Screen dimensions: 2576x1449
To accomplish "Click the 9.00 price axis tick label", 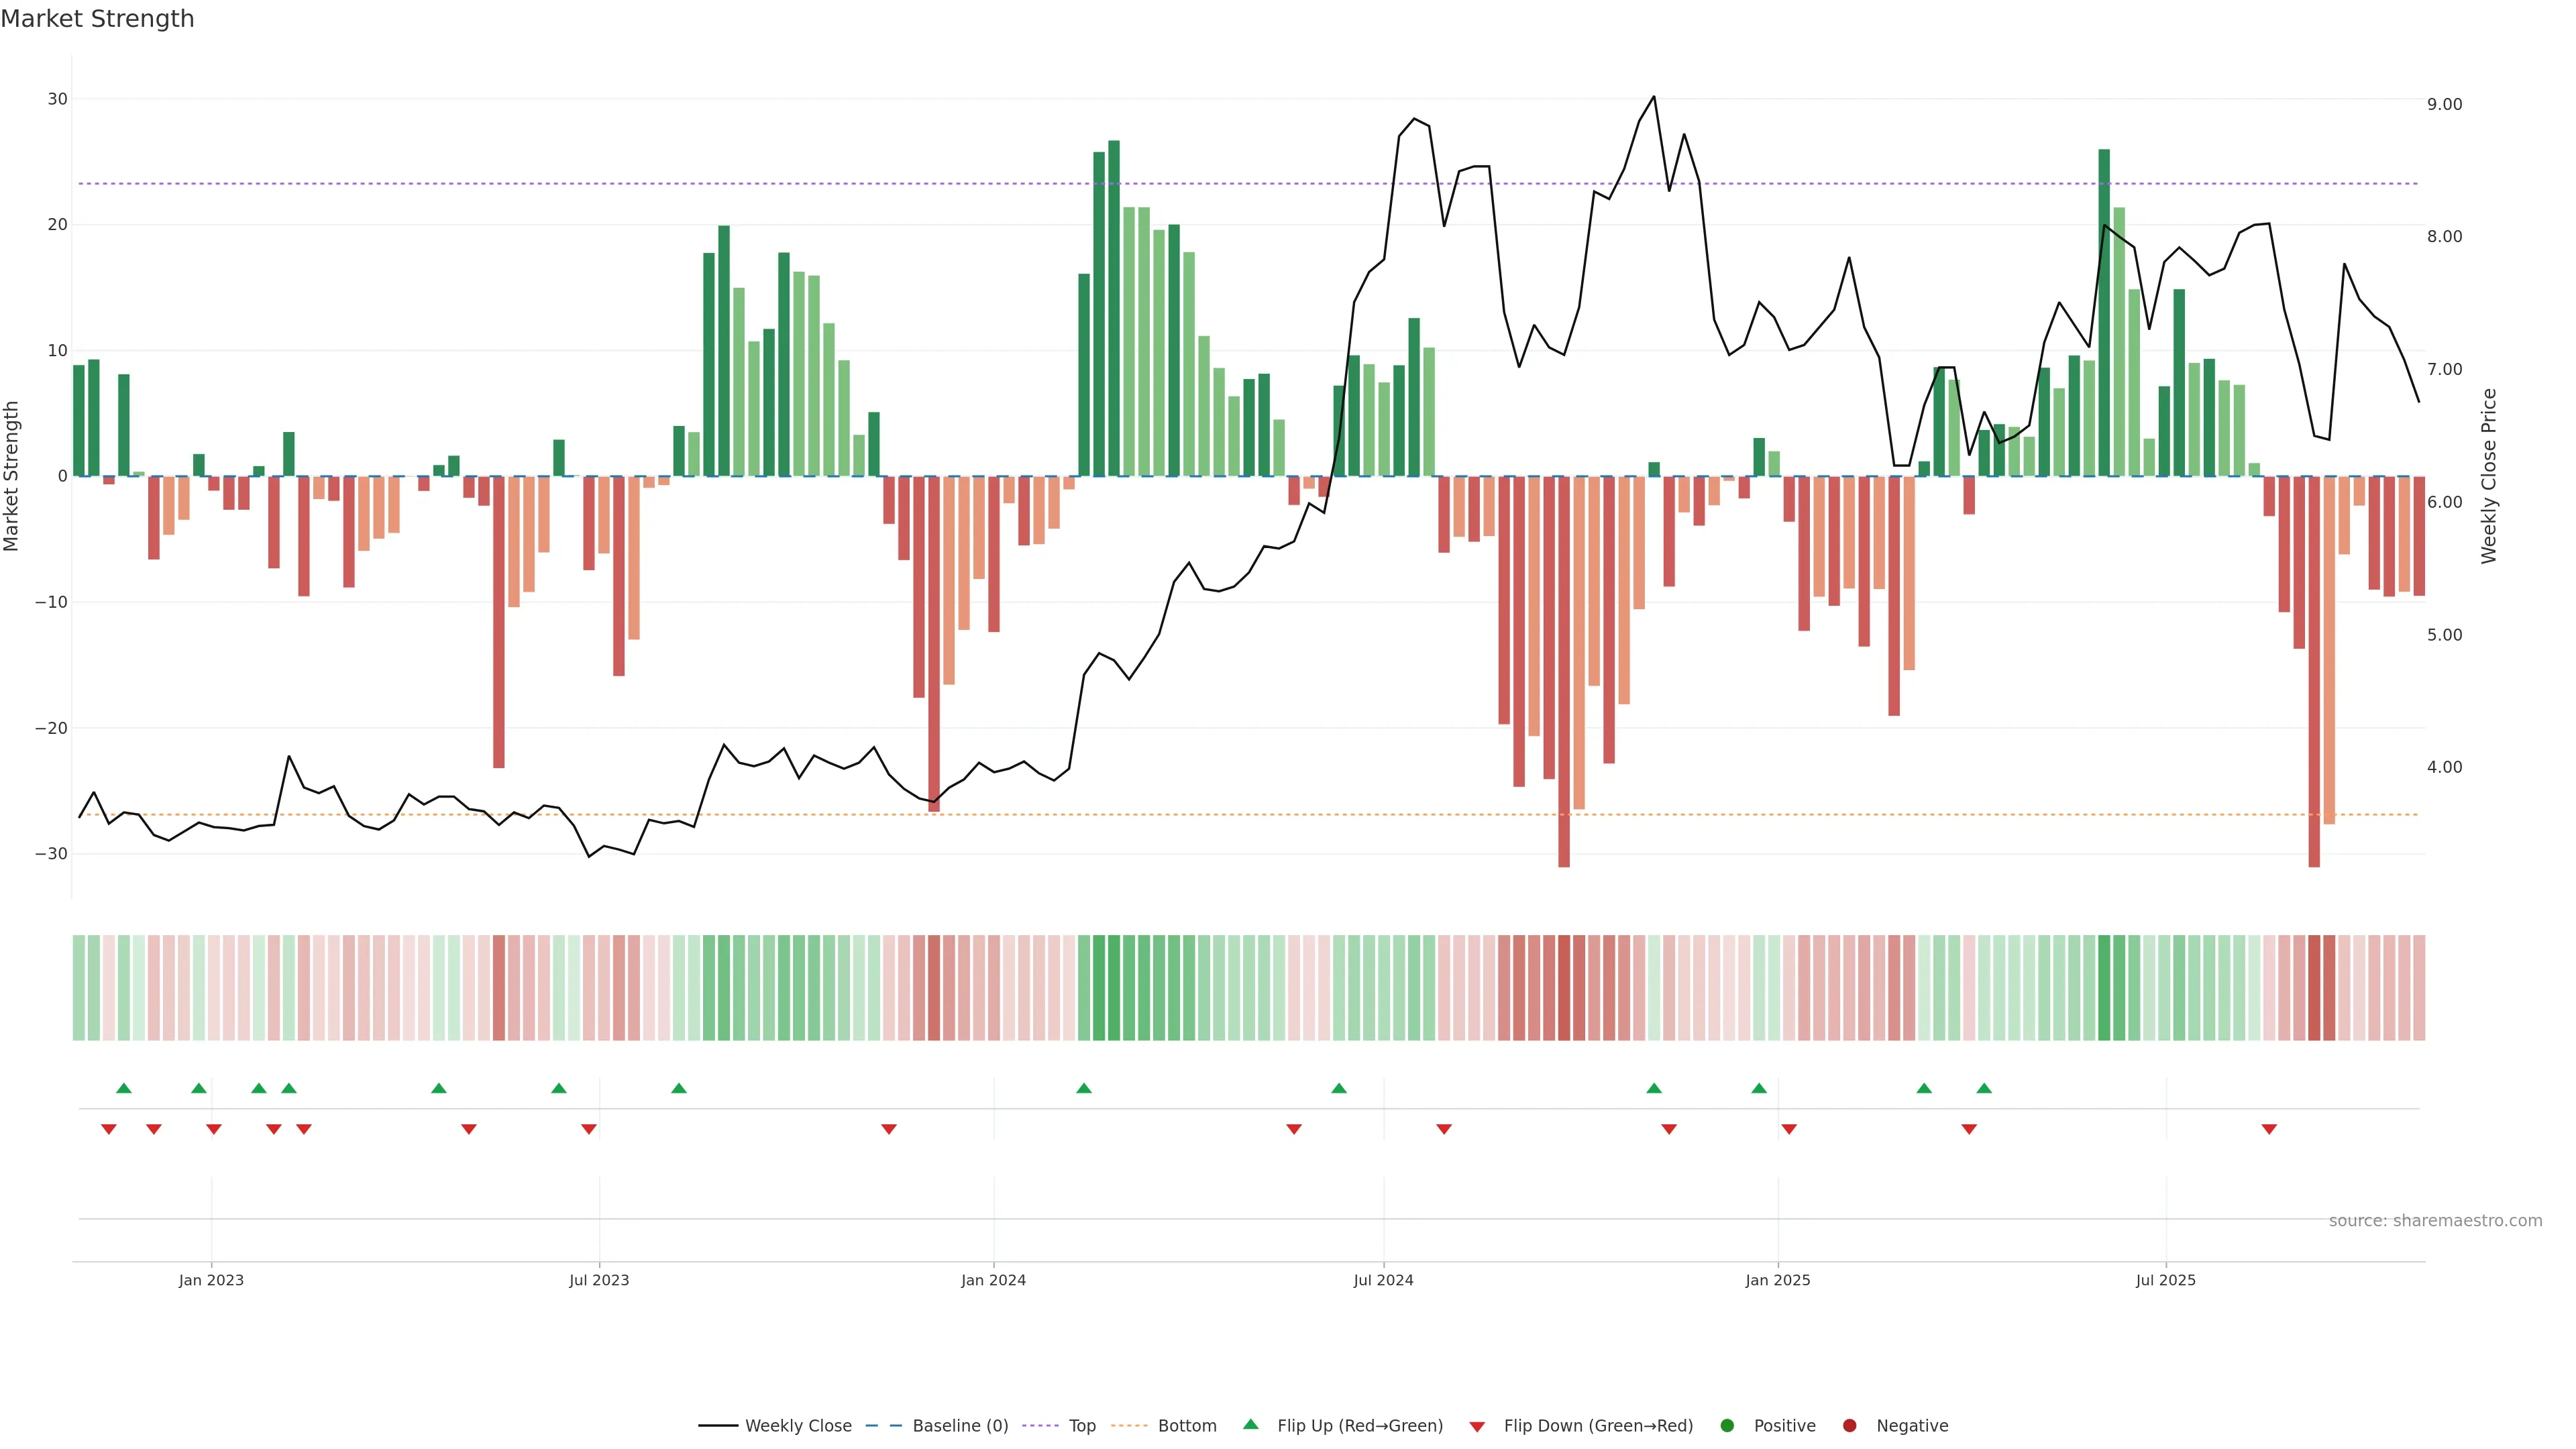I will tap(2444, 104).
